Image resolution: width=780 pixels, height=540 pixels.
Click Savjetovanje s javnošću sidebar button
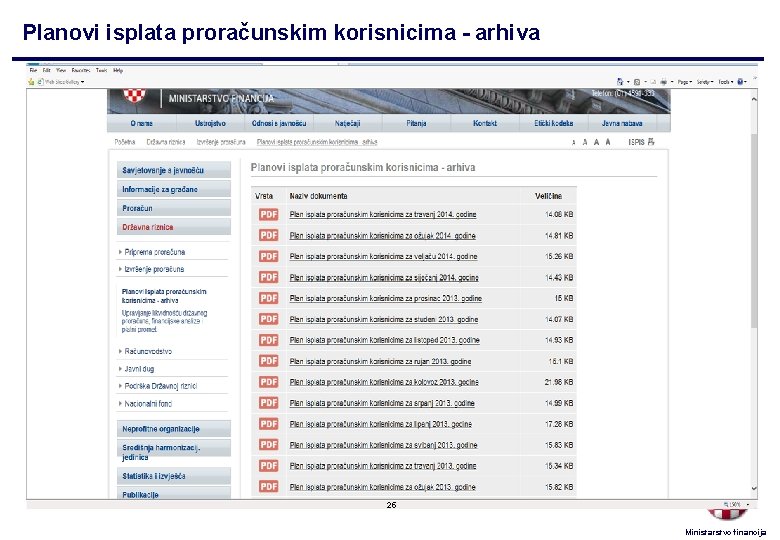point(174,170)
